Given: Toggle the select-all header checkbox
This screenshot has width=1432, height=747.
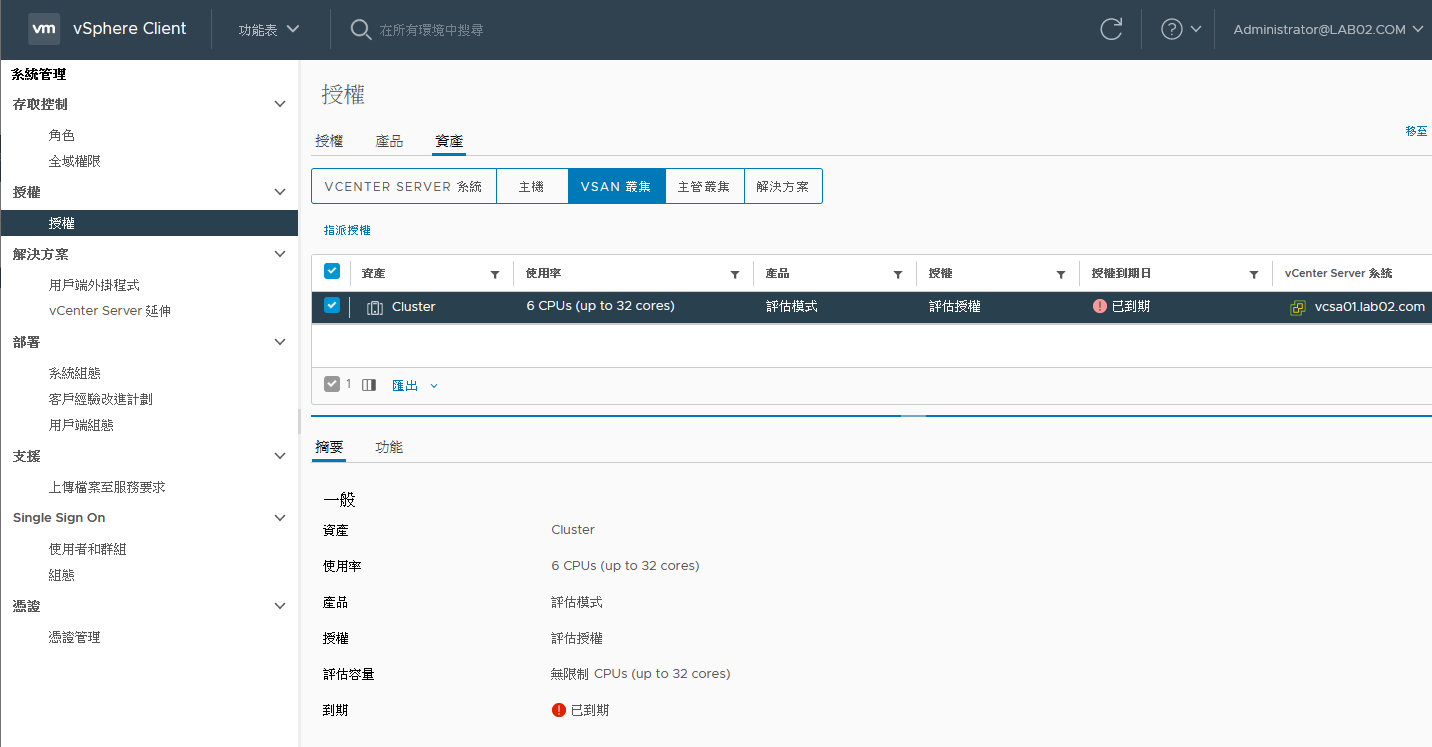Looking at the screenshot, I should 332,271.
